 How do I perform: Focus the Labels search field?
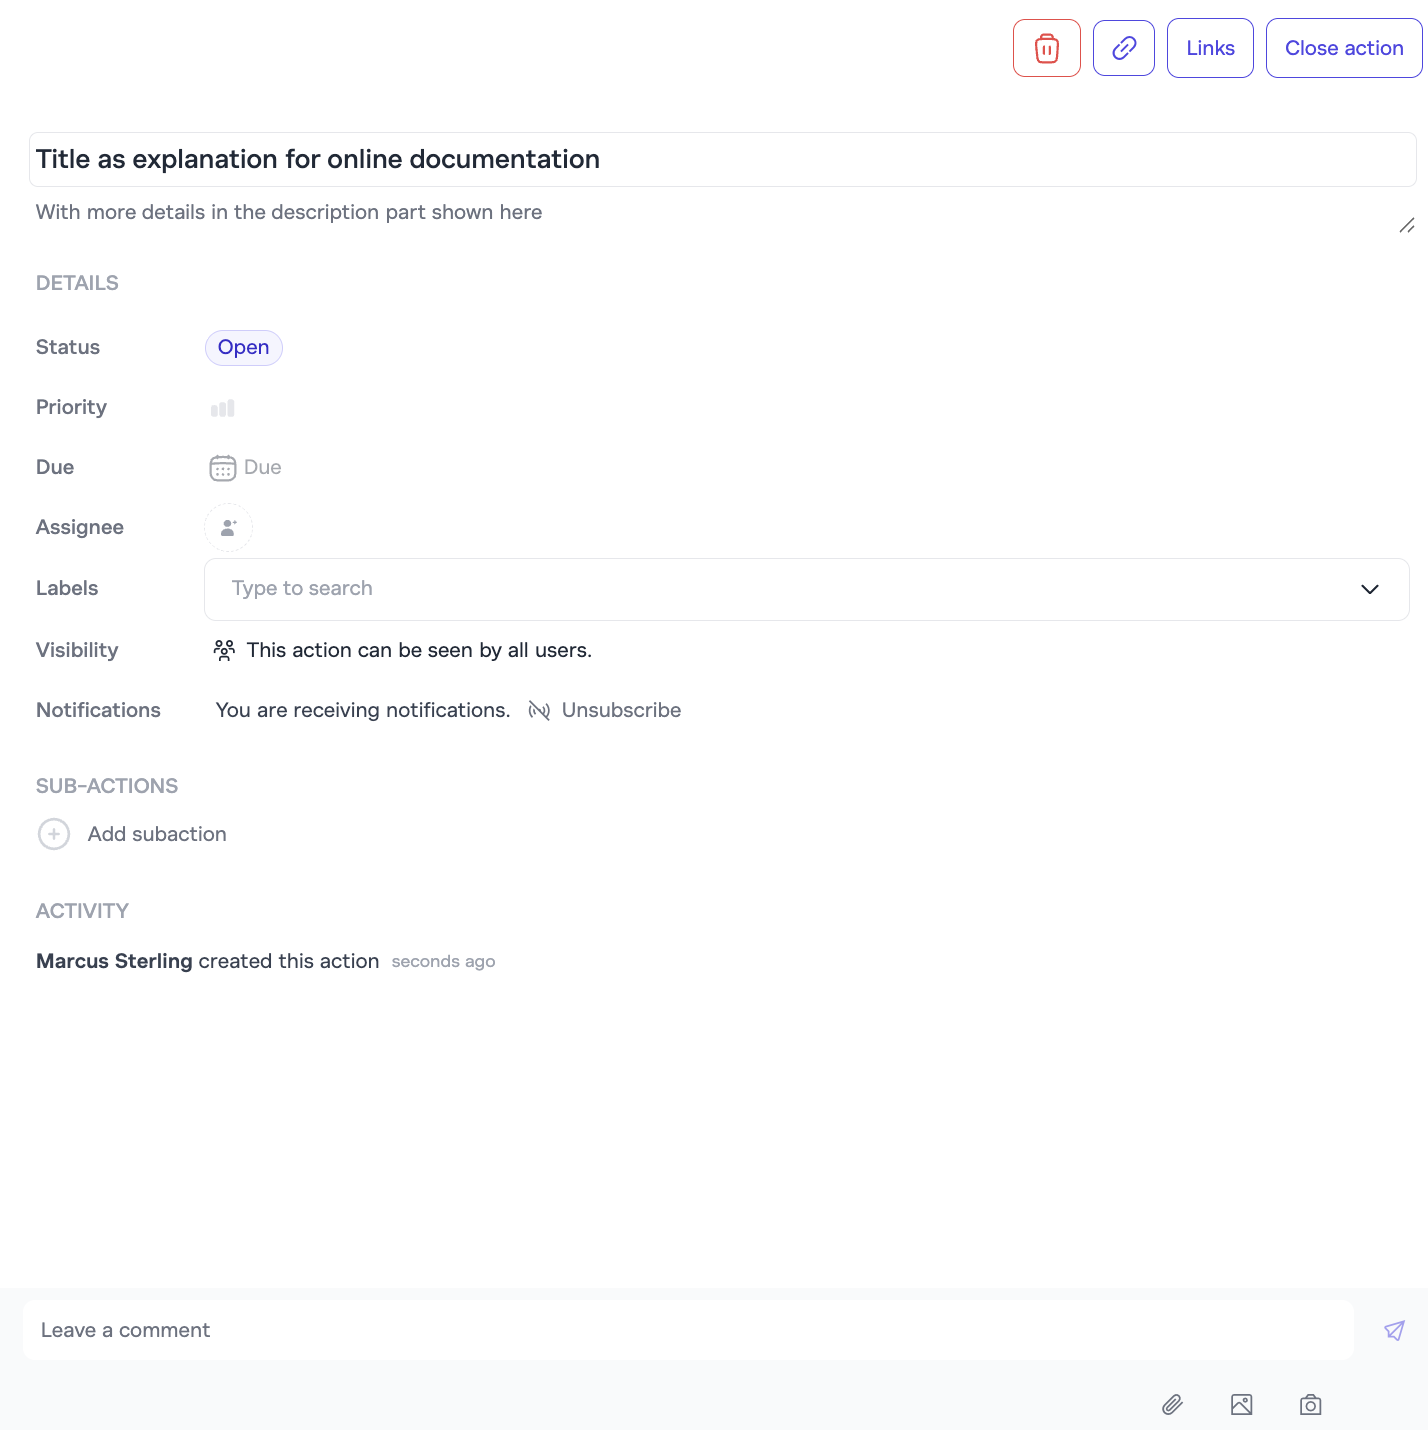(780, 589)
